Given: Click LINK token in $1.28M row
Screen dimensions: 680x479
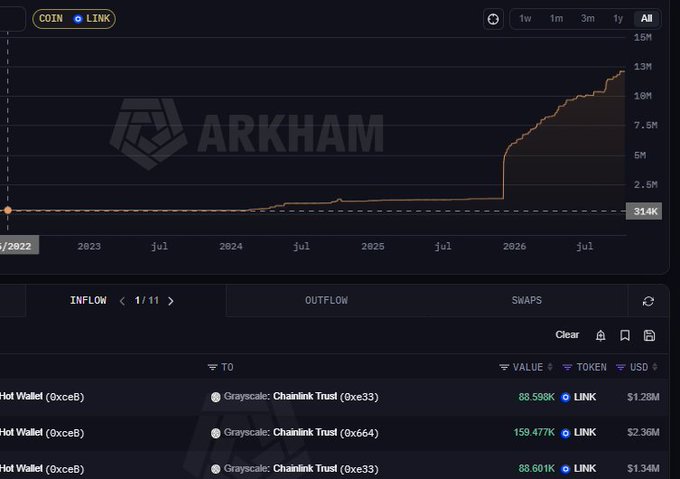Looking at the screenshot, I should [x=579, y=397].
